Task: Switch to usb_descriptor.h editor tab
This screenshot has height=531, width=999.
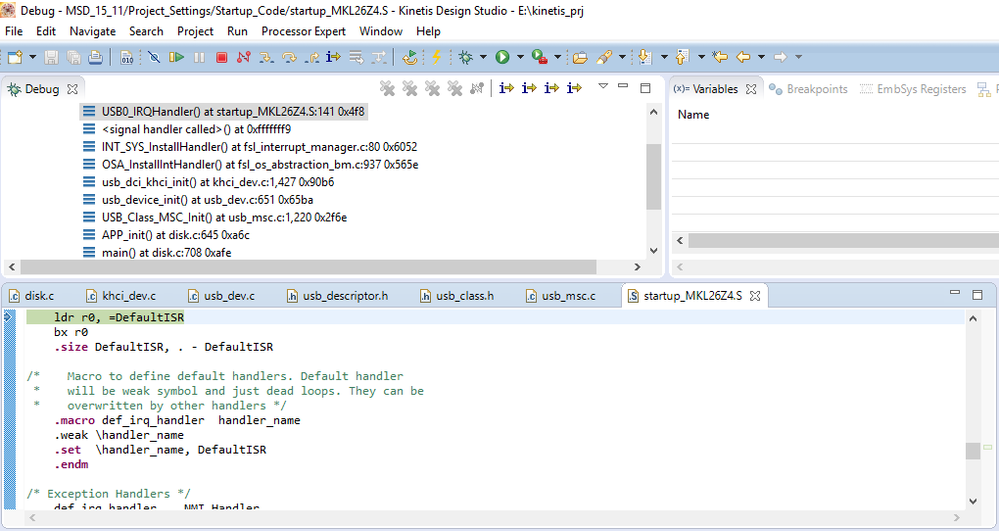Action: [x=337, y=296]
